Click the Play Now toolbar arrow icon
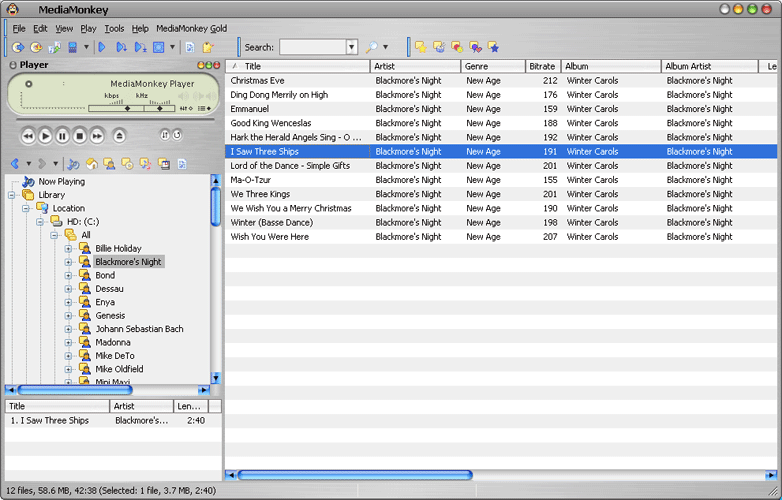The width and height of the screenshot is (782, 500). coord(102,47)
